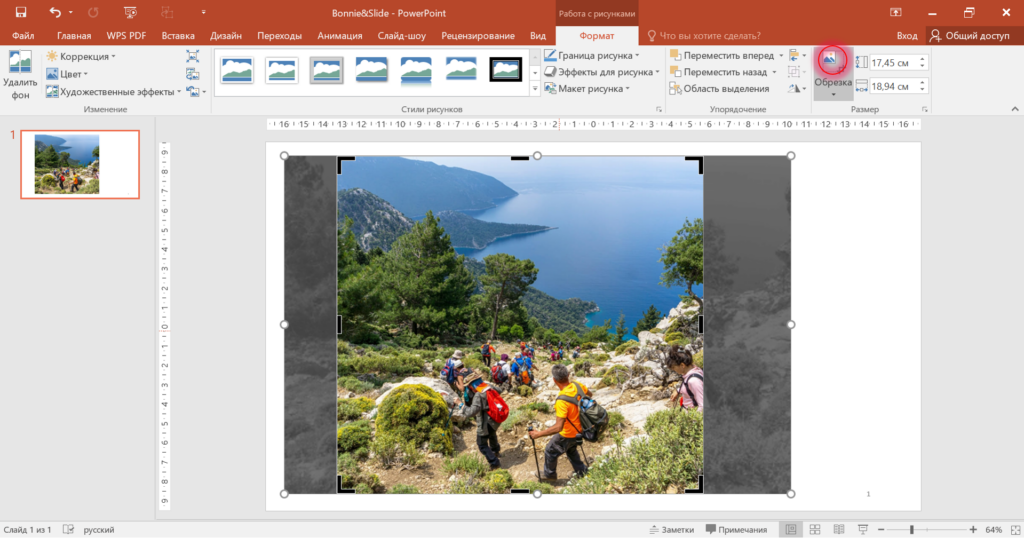
Task: Open the Цвет dropdown
Action: [x=67, y=74]
